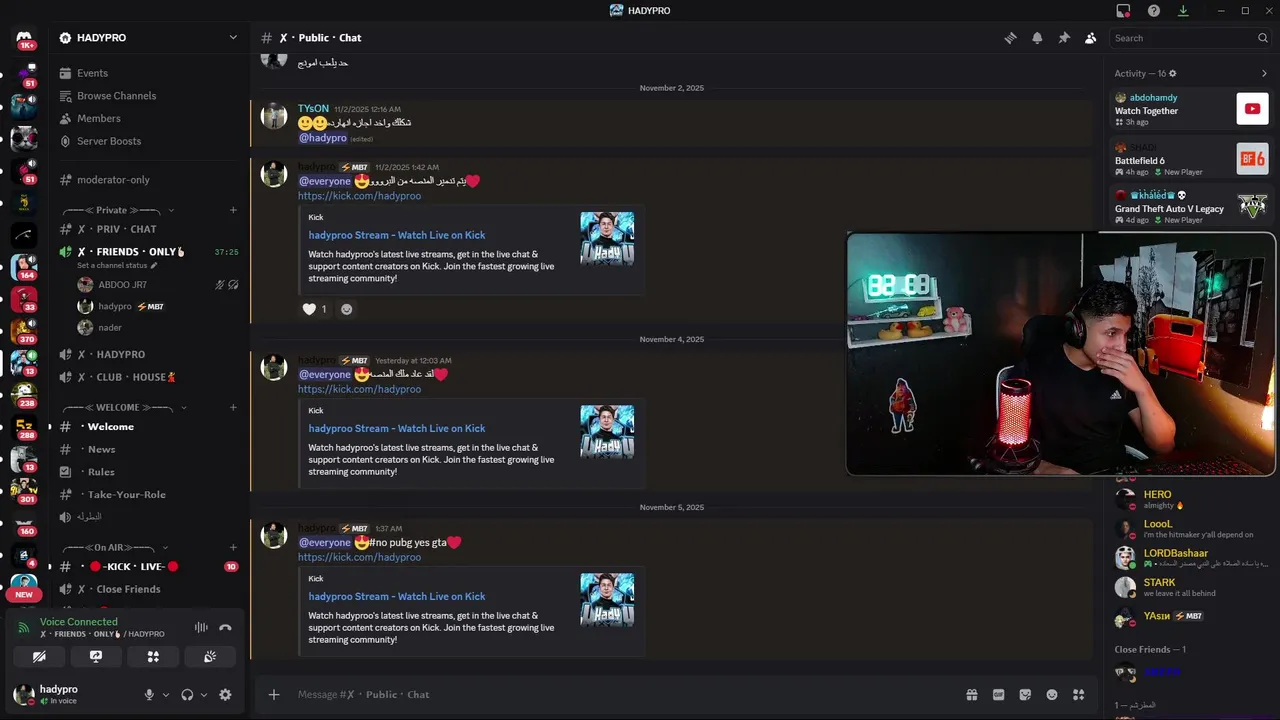Turn on camera in the voice panel
1280x720 pixels.
(x=39, y=657)
